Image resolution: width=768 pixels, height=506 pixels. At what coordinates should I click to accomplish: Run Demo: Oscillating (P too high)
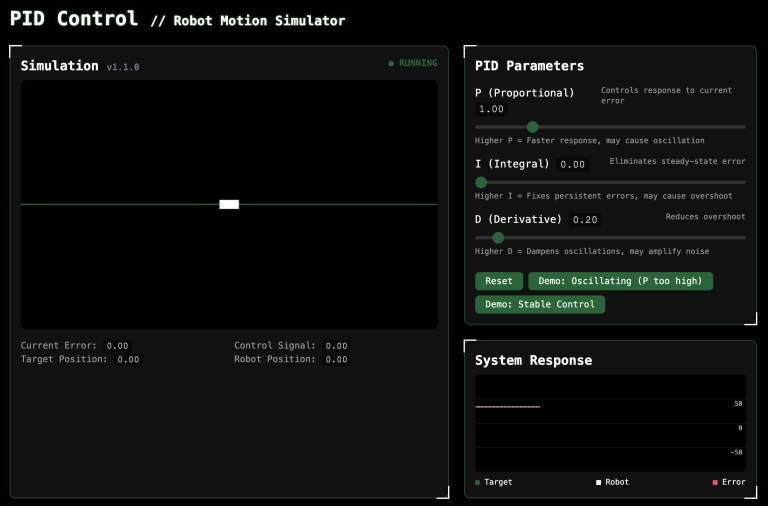point(620,281)
